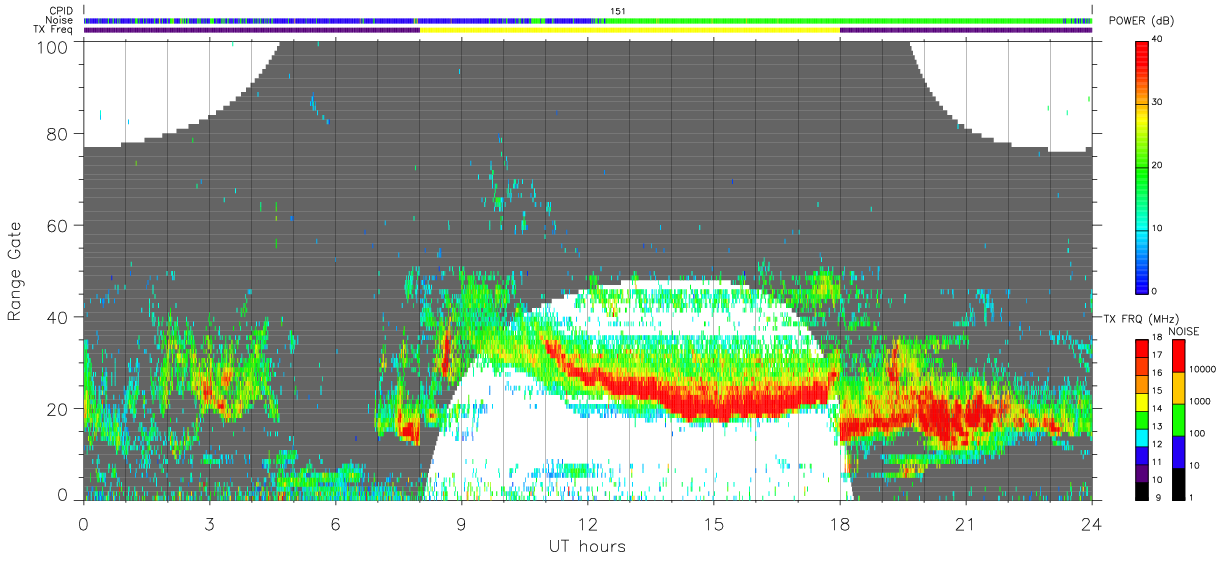Click the x-axis tick label 9
The width and height of the screenshot is (1228, 567).
461,523
